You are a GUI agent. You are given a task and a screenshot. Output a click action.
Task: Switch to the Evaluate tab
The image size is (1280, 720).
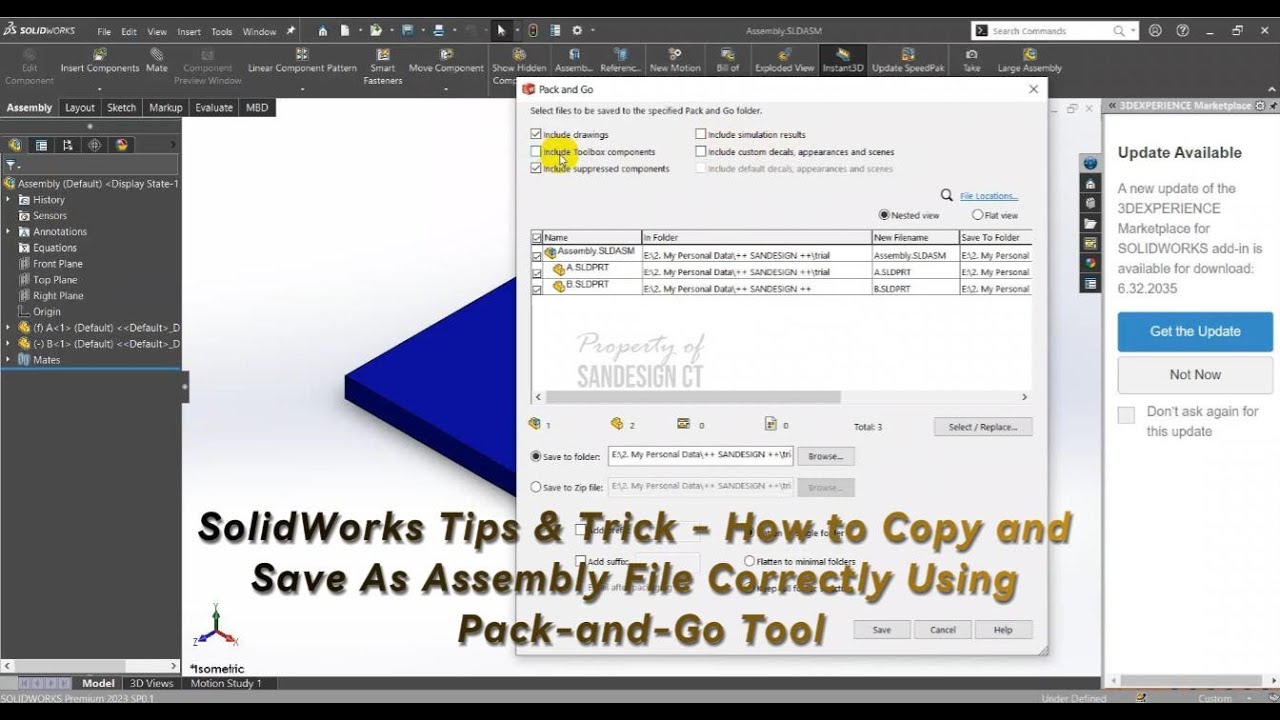tap(213, 108)
